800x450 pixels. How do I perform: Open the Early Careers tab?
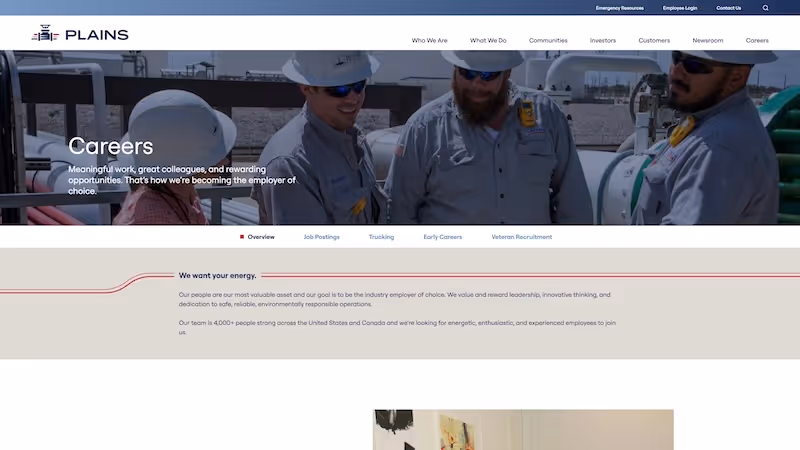[x=442, y=237]
